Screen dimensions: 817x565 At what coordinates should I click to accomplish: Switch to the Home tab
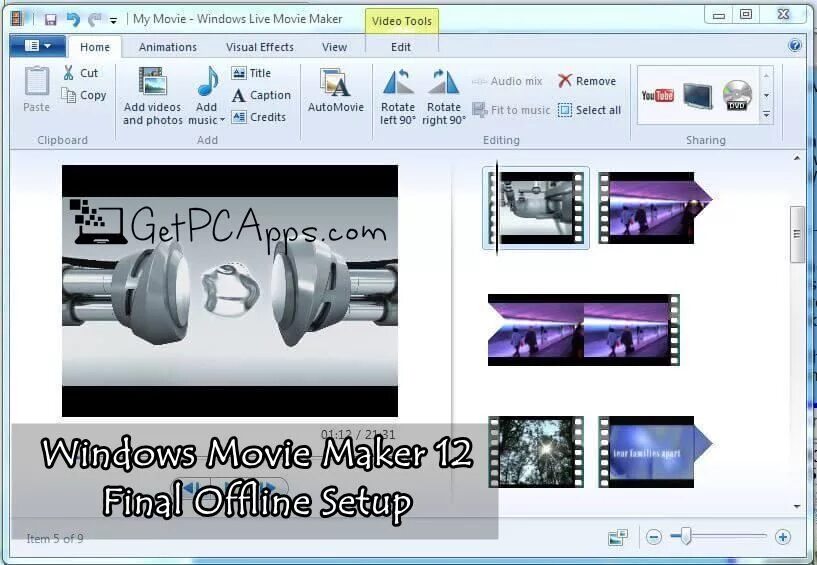pos(95,47)
